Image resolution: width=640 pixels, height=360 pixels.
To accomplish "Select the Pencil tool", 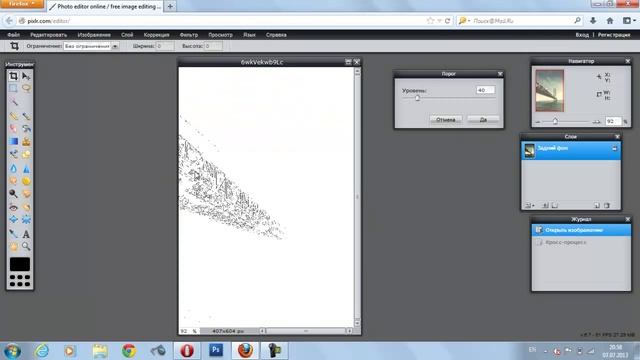I will (13, 116).
